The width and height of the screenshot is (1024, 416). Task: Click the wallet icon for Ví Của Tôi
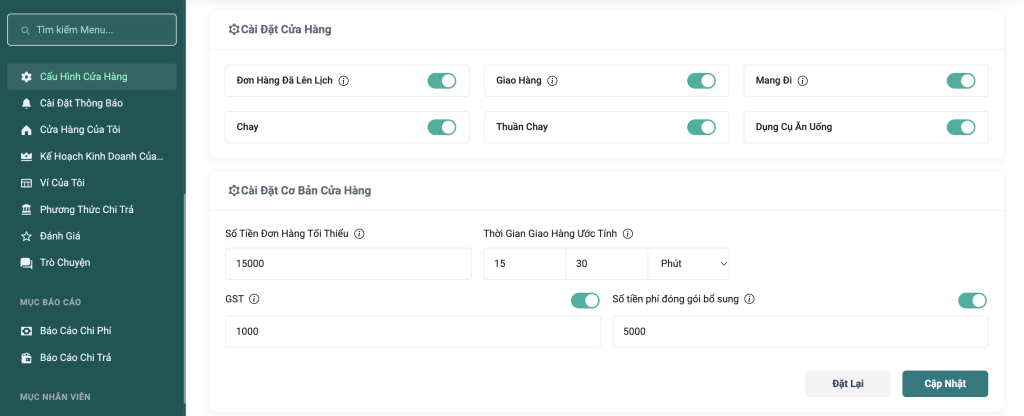(26, 183)
